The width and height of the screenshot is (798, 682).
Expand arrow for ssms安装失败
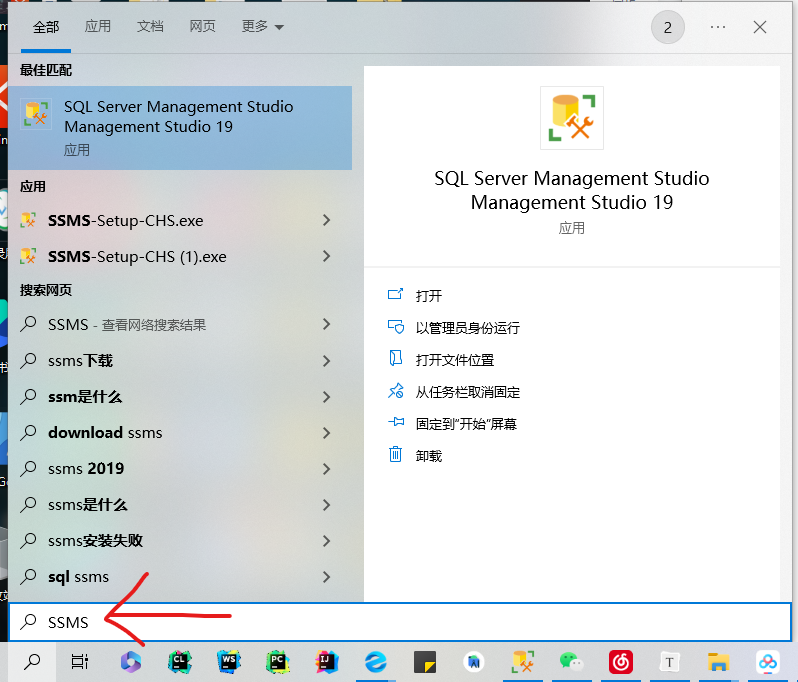tap(327, 541)
